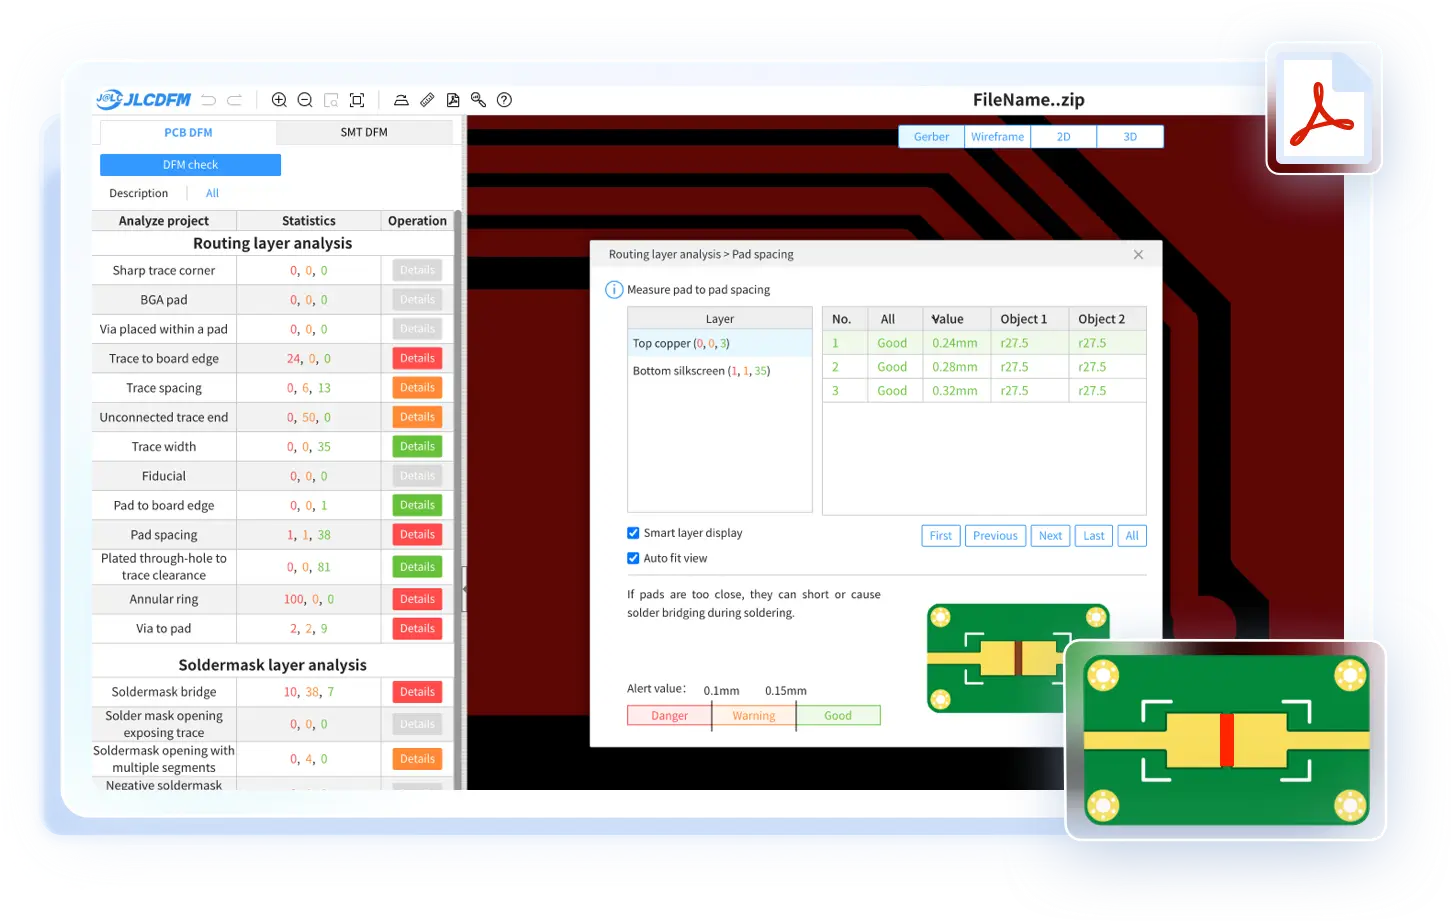
Task: Click the undo arrow icon
Action: 208,100
